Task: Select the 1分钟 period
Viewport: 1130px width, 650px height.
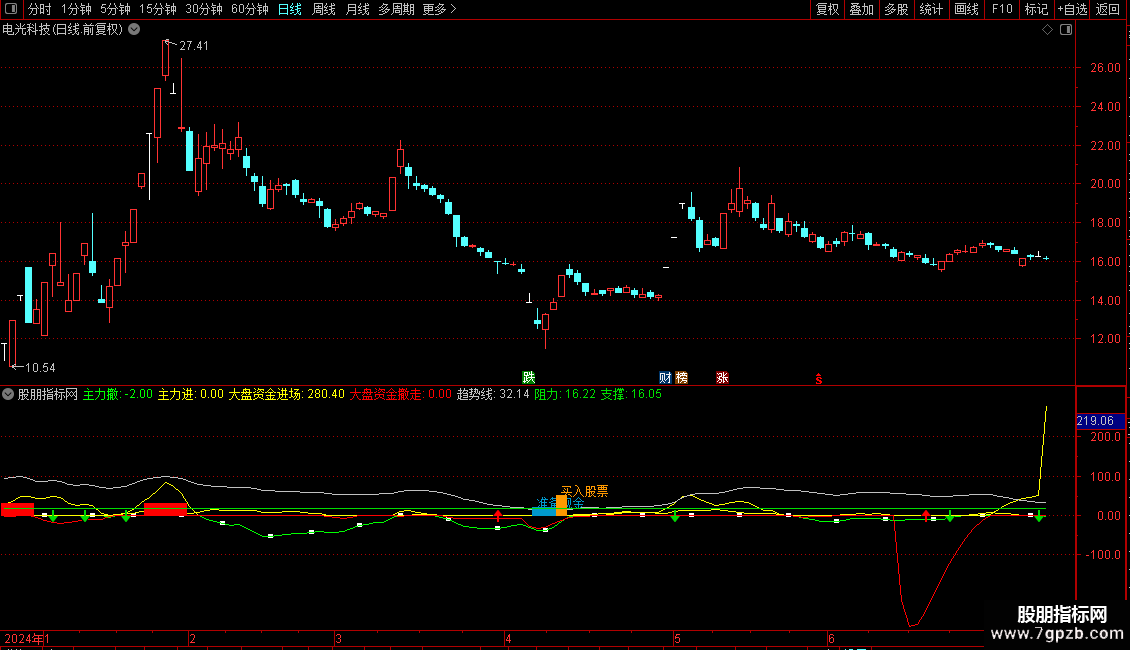Action: click(x=76, y=9)
